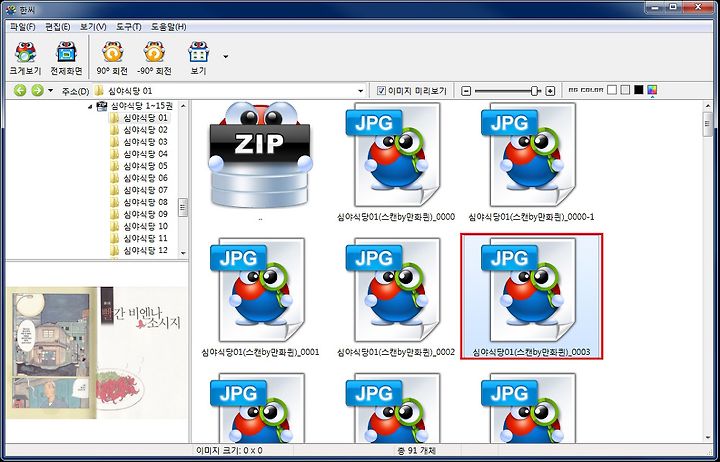Click the file list scrollbar thumb

(708, 124)
